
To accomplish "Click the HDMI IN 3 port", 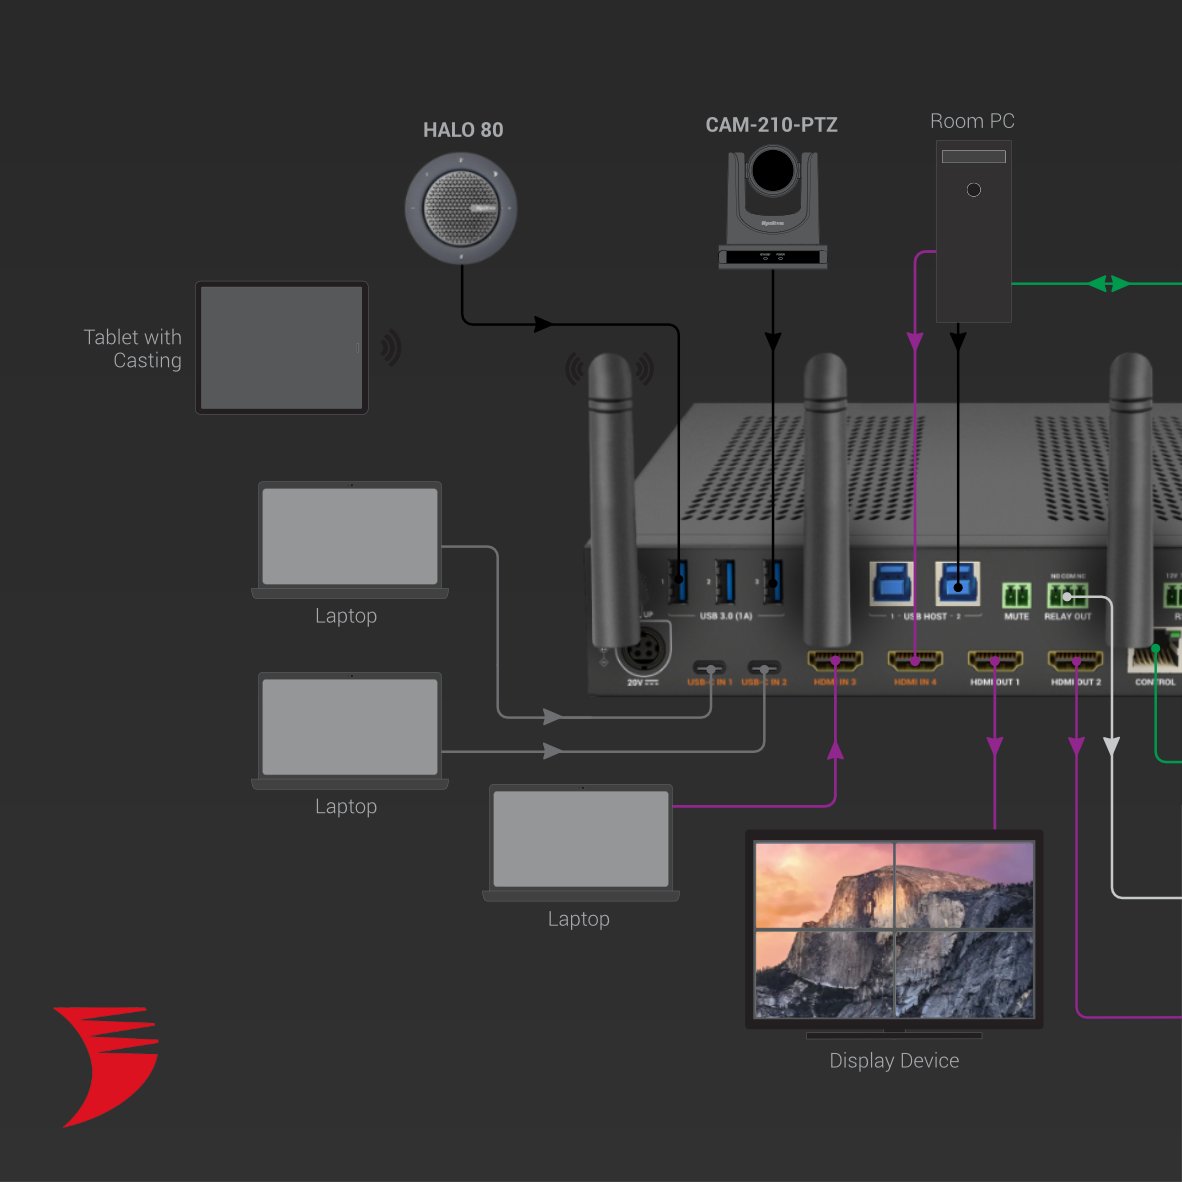I will tap(834, 661).
